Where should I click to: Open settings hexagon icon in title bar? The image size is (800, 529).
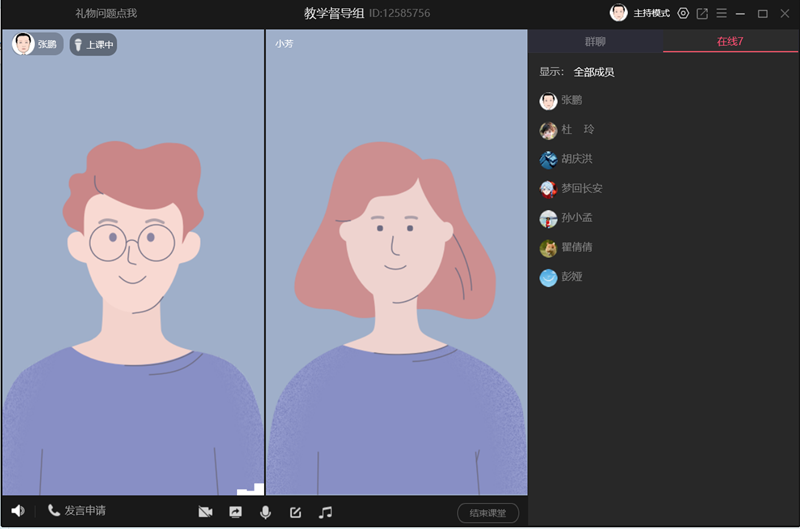tap(683, 13)
